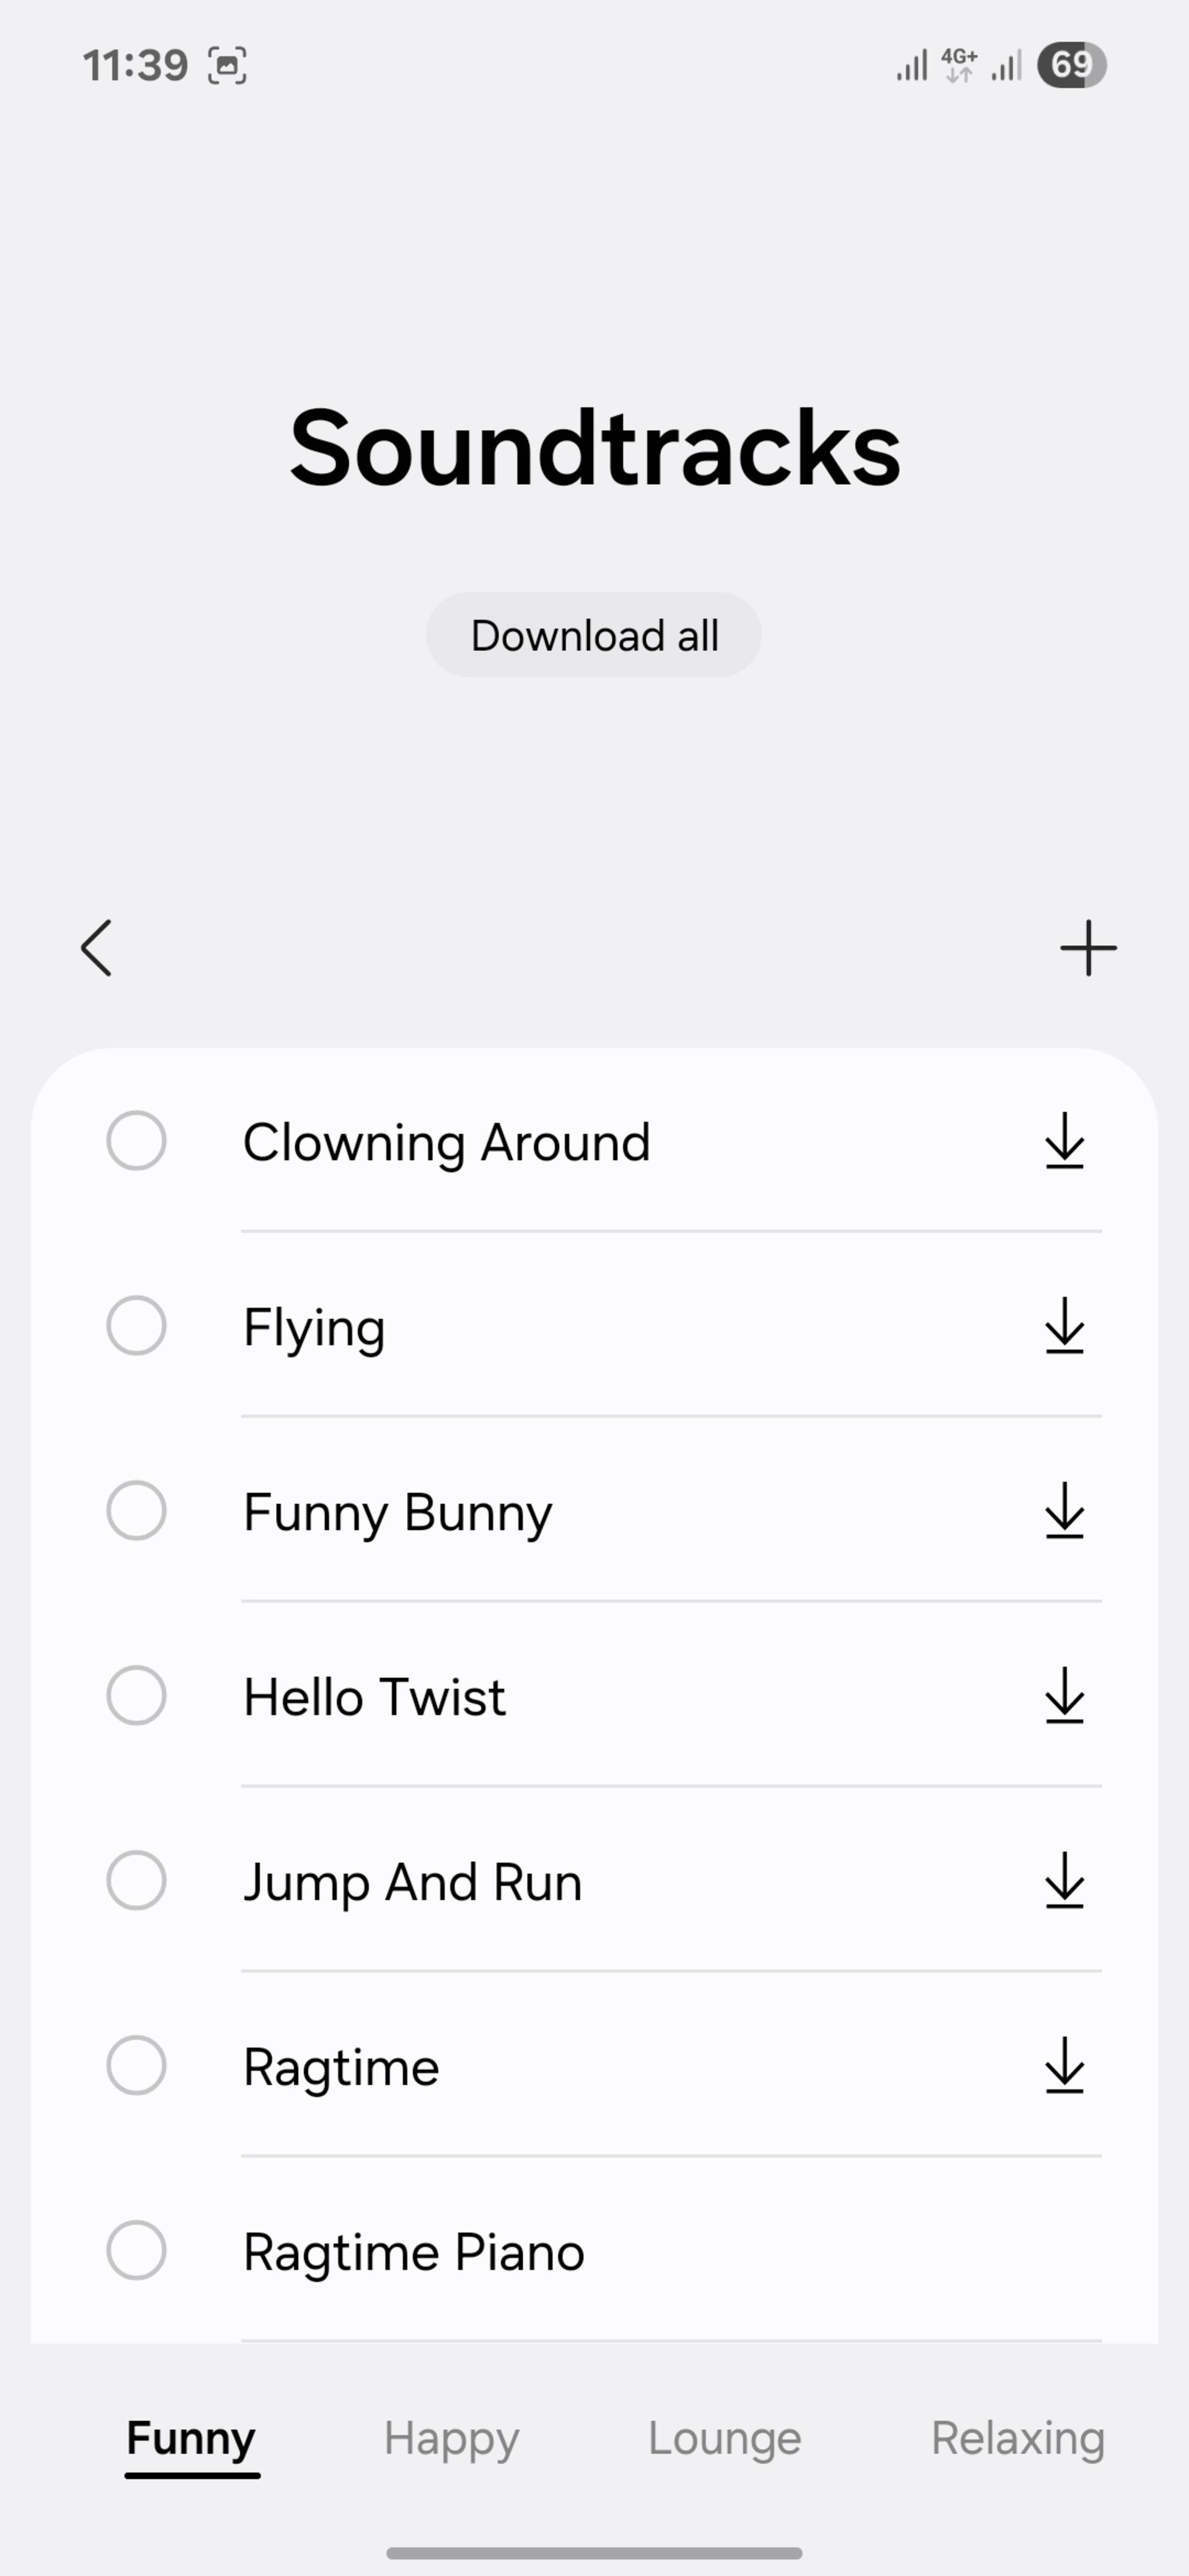Viewport: 1189px width, 2576px height.
Task: Select the Funny tab
Action: coord(191,2440)
